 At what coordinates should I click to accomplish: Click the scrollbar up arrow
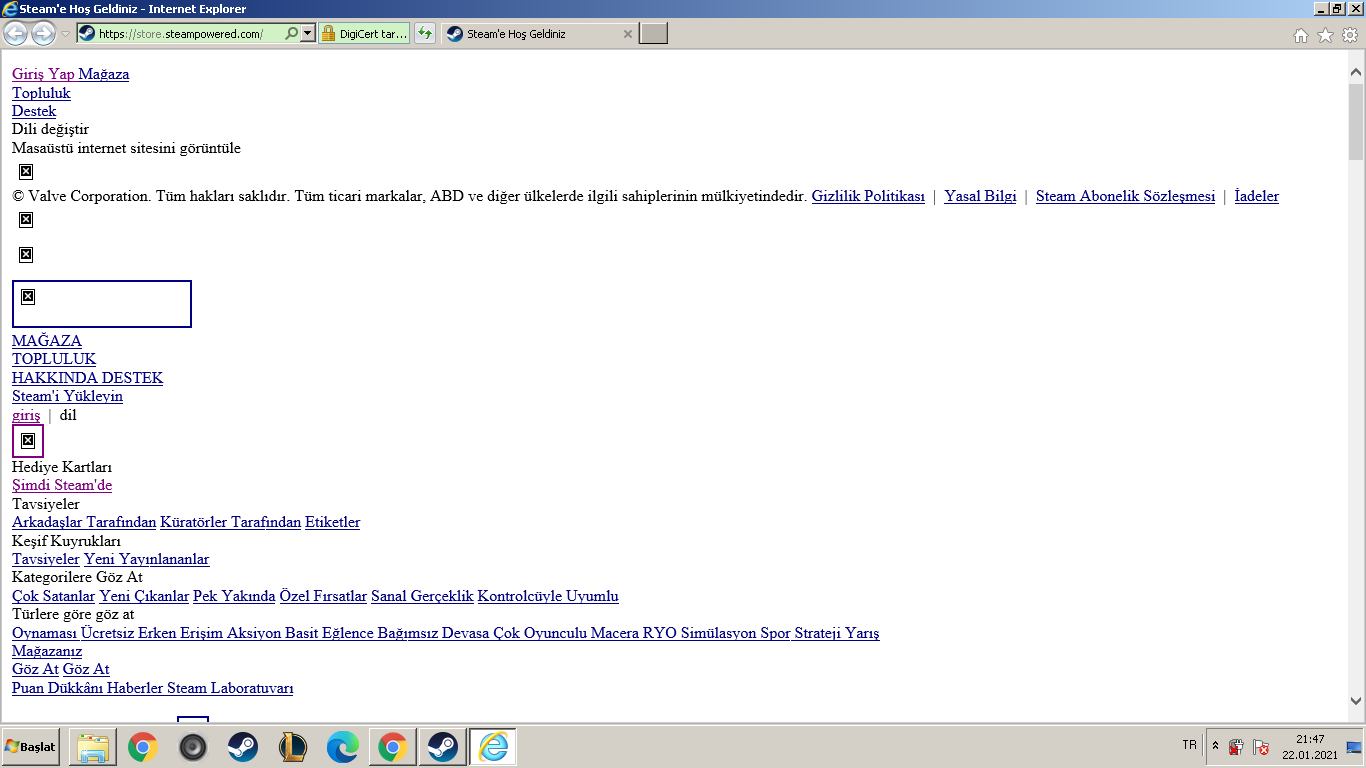tap(1356, 72)
